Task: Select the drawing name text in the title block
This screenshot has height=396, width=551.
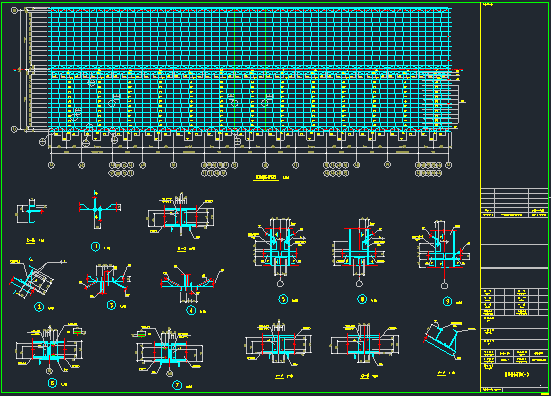Action: tap(517, 375)
